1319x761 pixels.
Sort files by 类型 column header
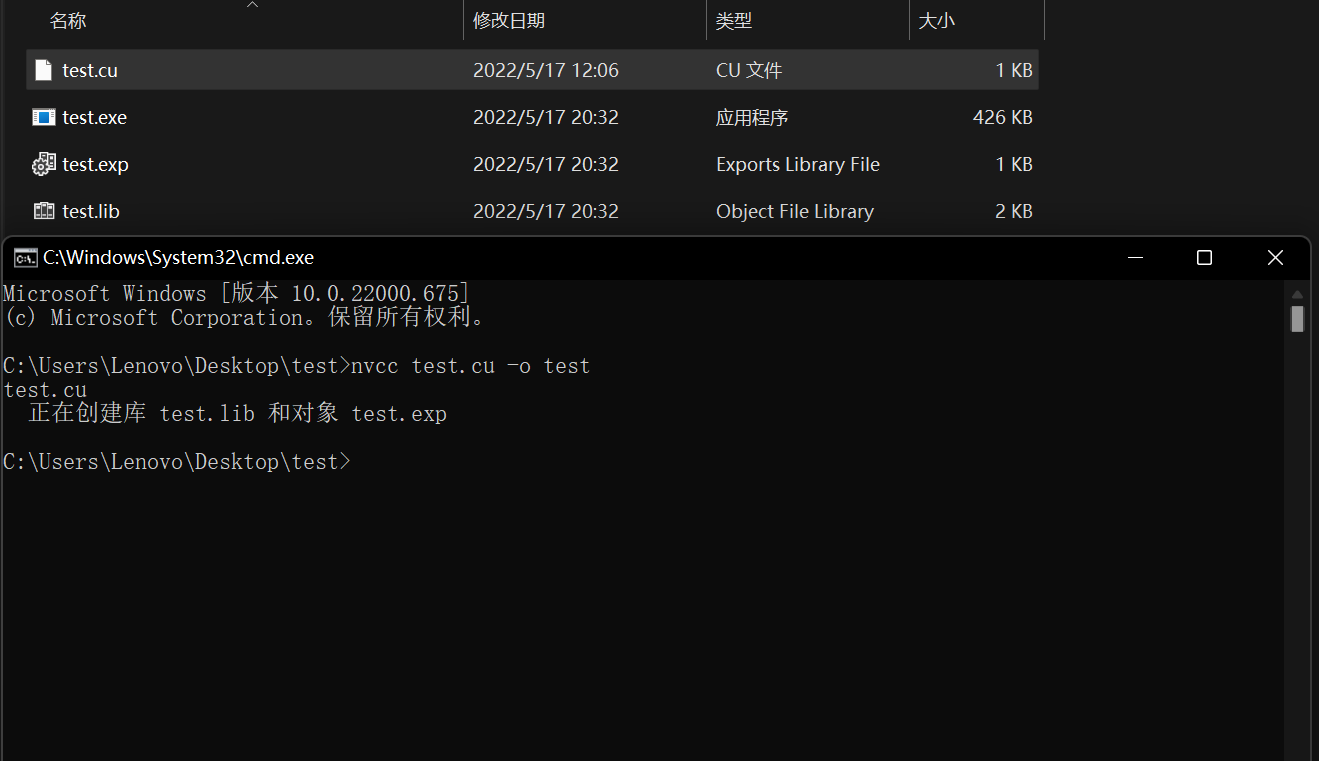coord(734,20)
